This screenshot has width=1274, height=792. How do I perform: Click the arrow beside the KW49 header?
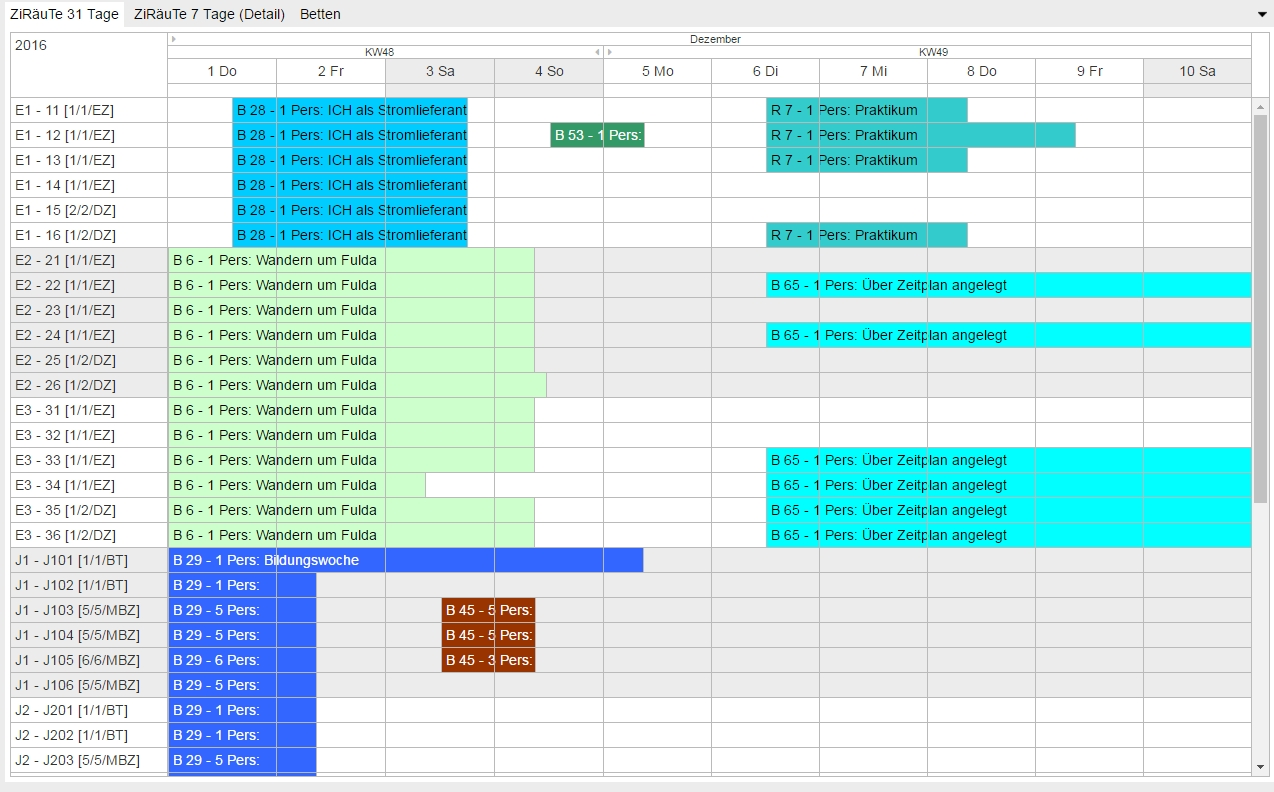(608, 52)
